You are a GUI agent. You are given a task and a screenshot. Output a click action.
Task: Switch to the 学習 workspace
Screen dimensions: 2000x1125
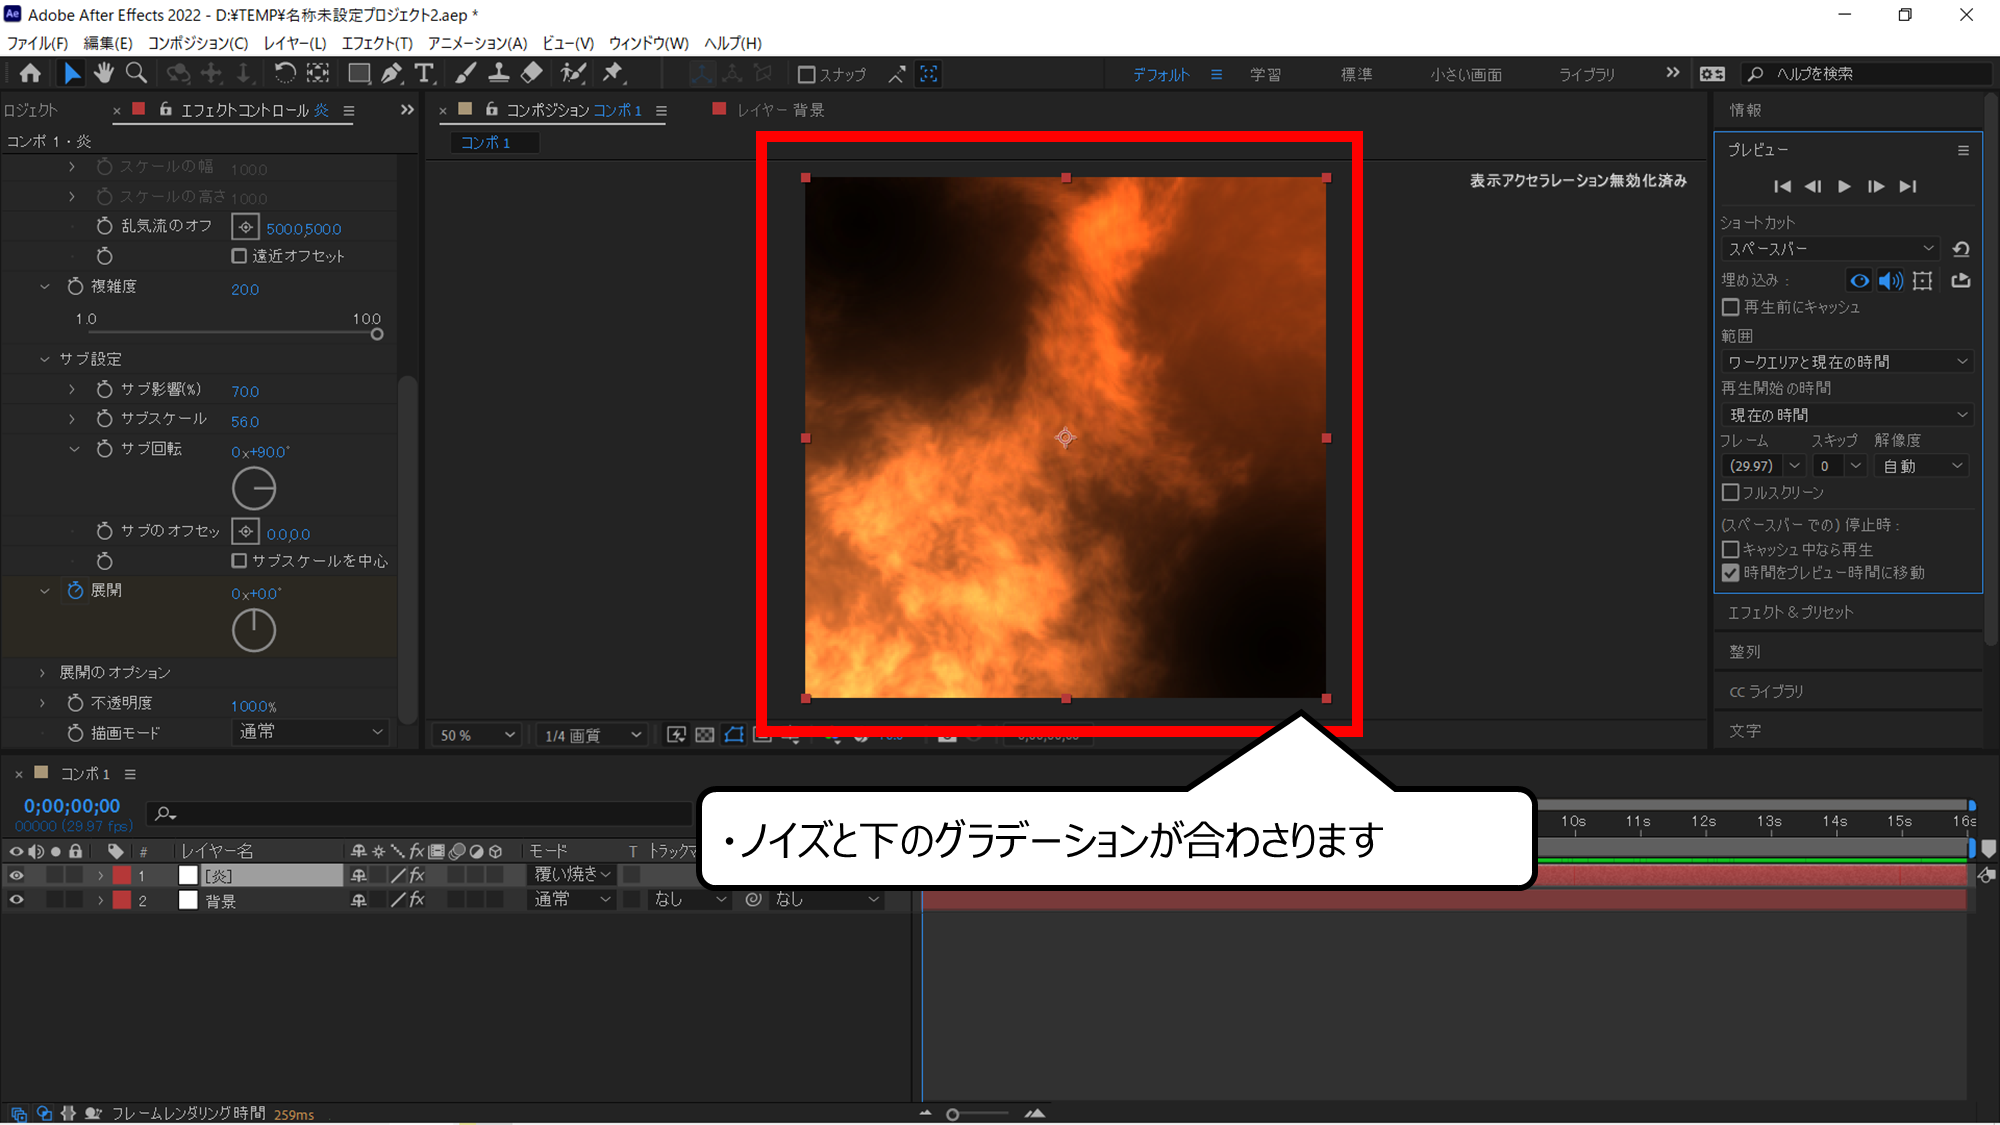pyautogui.click(x=1265, y=75)
